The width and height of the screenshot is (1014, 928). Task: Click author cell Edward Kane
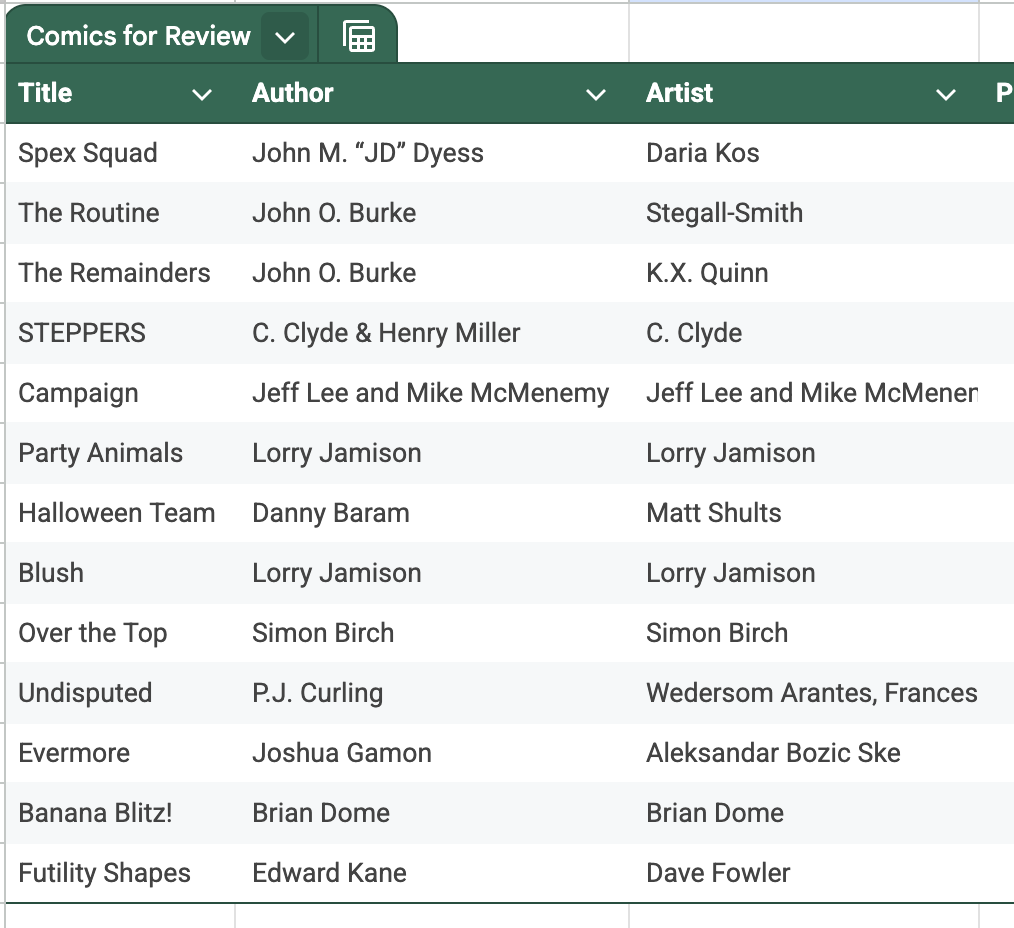pos(432,873)
